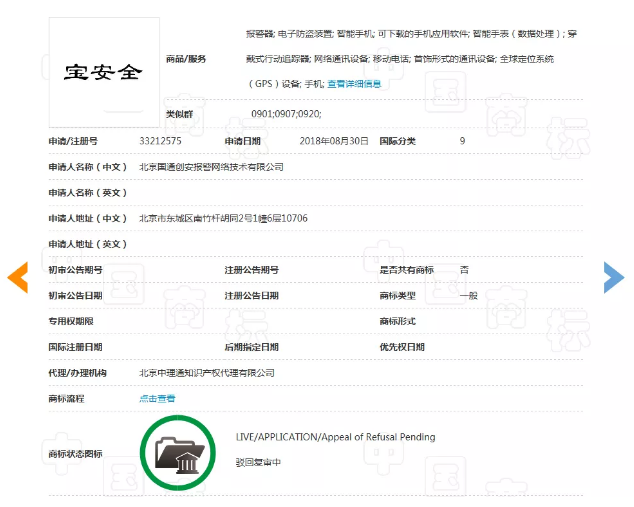Click the 优先权日期 label
This screenshot has height=507, width=634.
(x=402, y=347)
